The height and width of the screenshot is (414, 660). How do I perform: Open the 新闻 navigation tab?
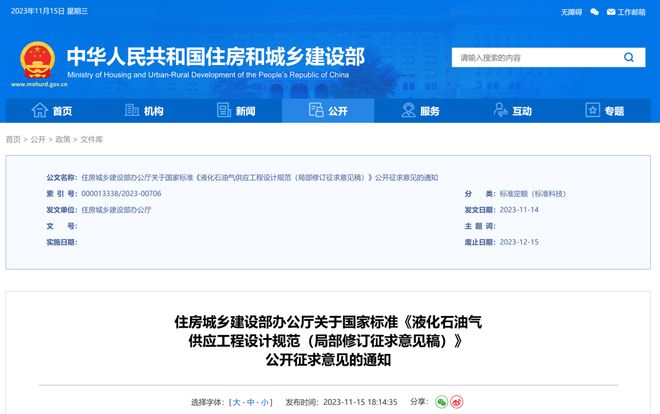tap(236, 111)
